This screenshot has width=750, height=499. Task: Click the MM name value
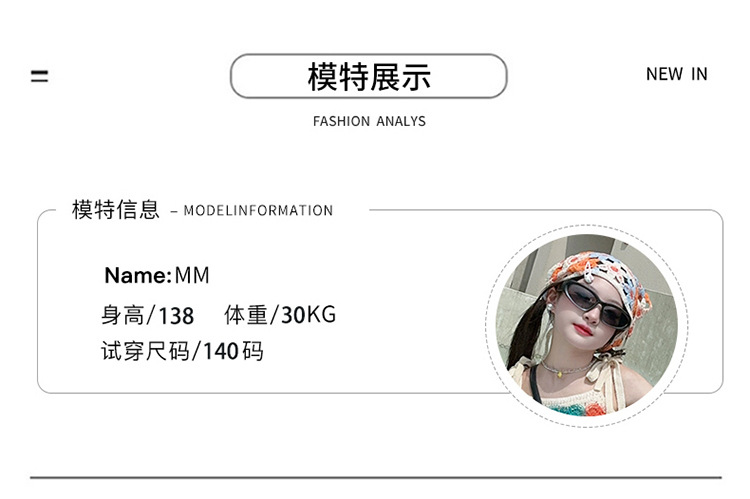[192, 275]
